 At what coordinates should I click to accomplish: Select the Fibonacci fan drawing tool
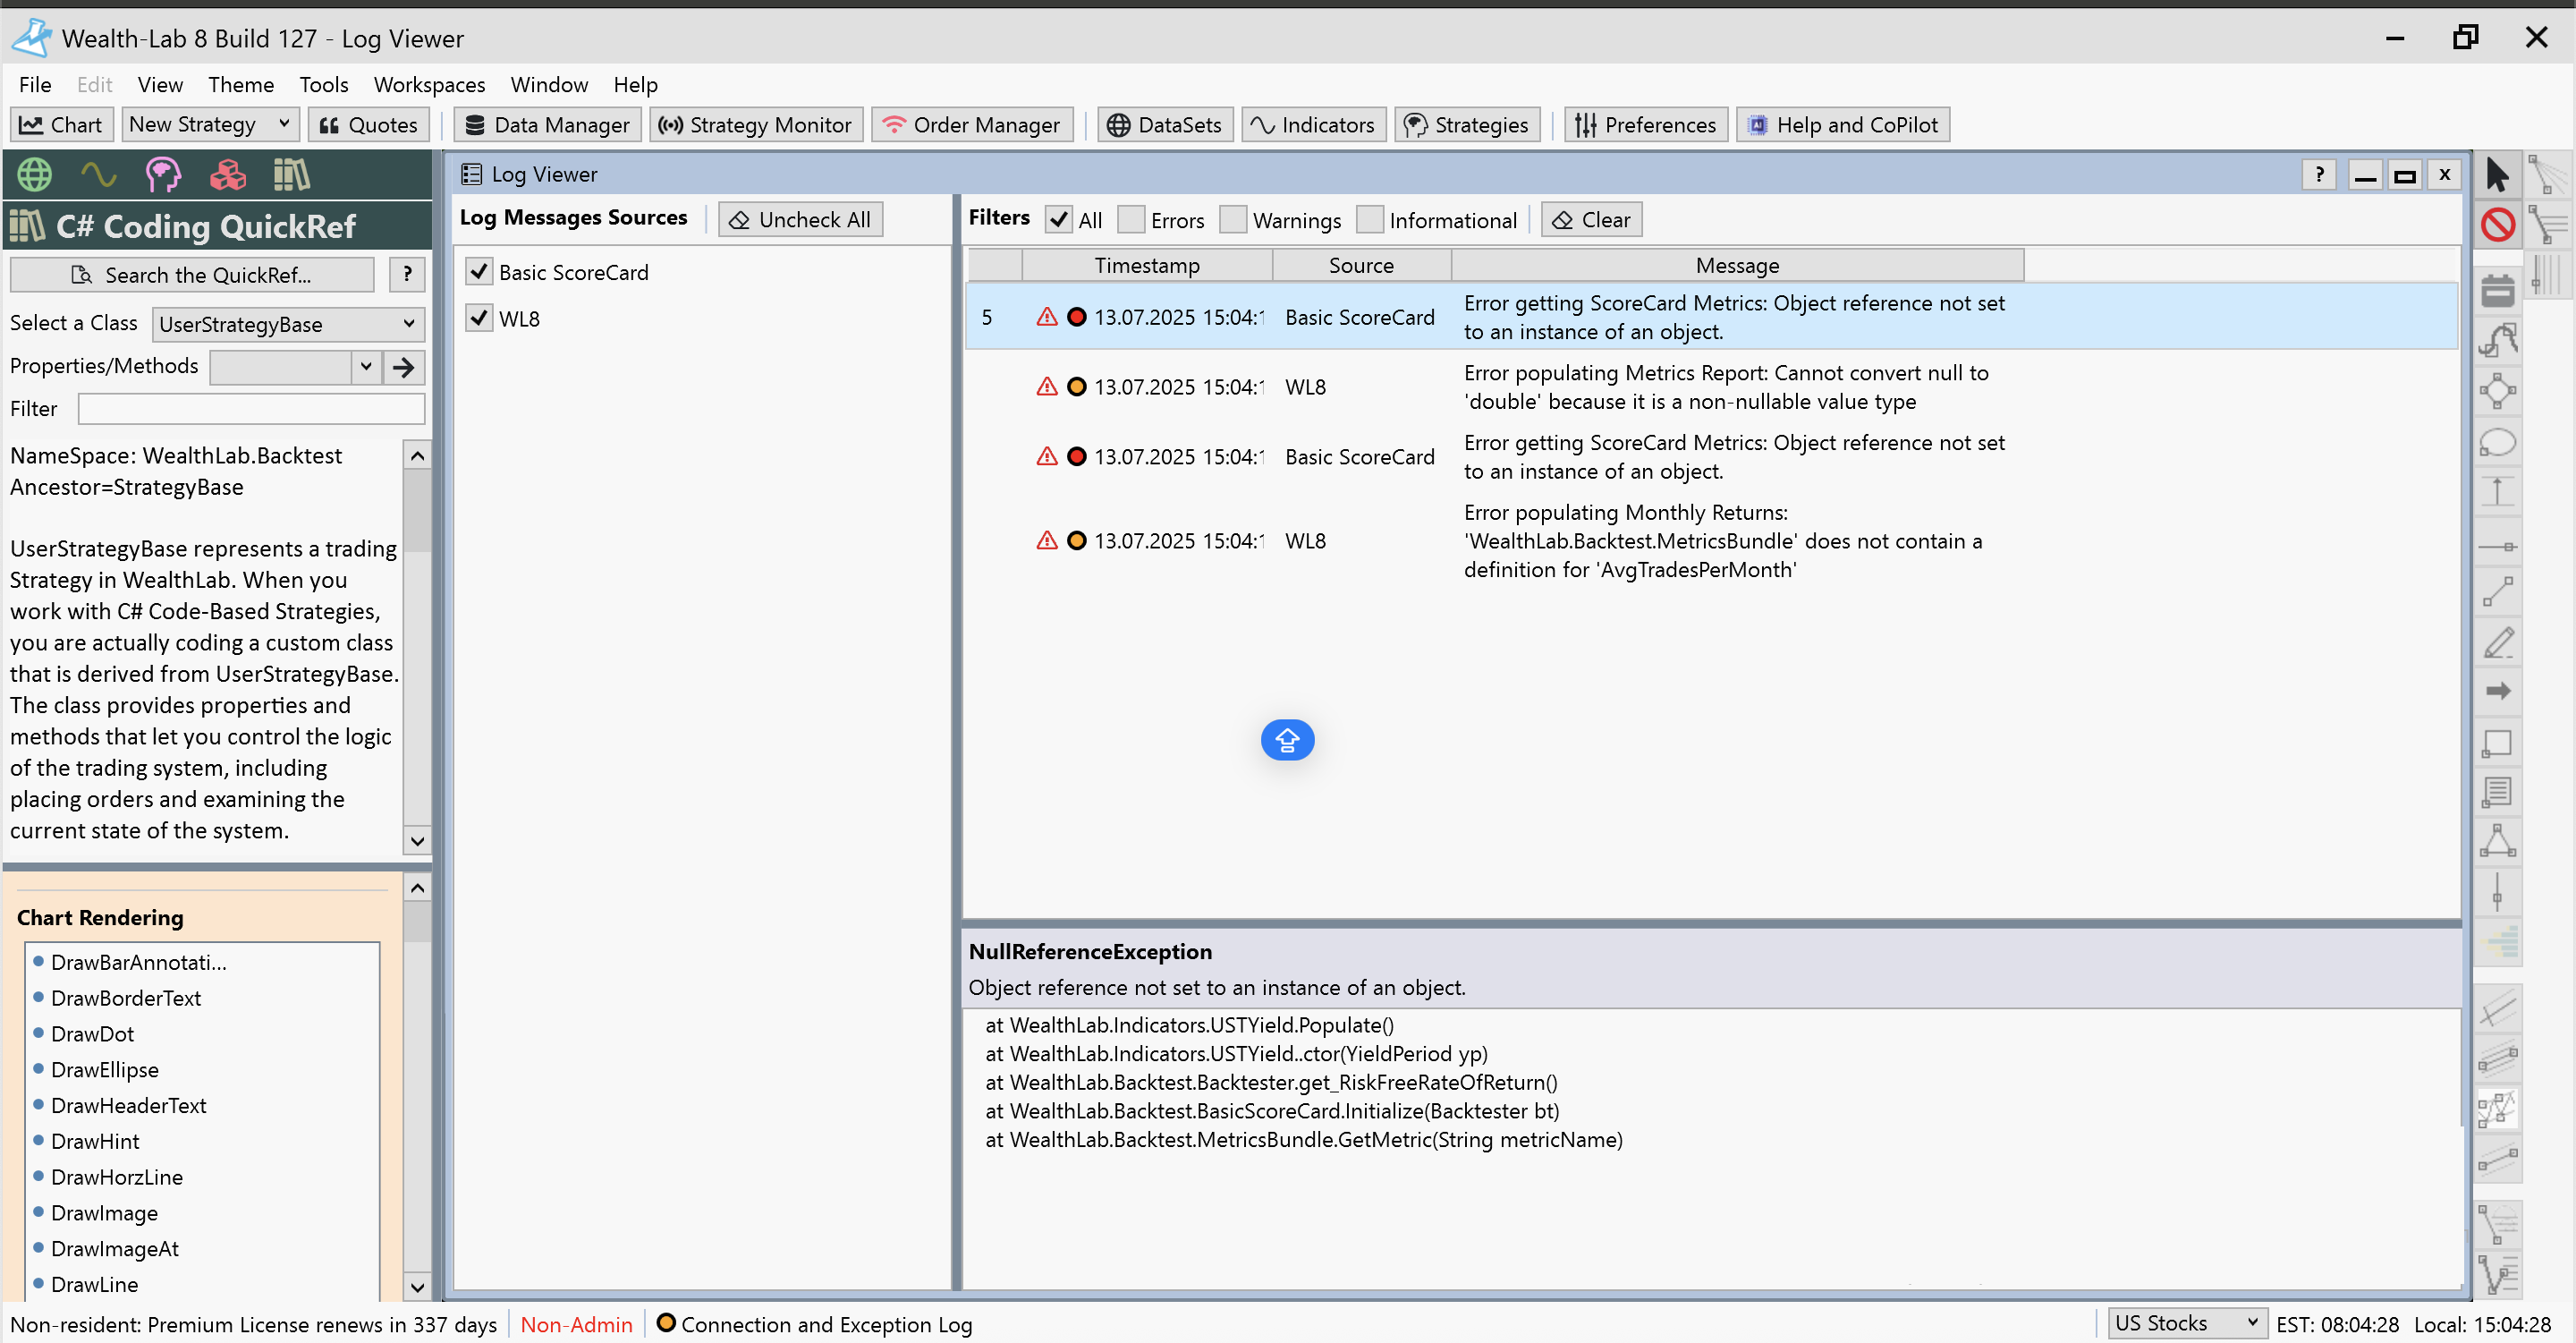[2548, 175]
